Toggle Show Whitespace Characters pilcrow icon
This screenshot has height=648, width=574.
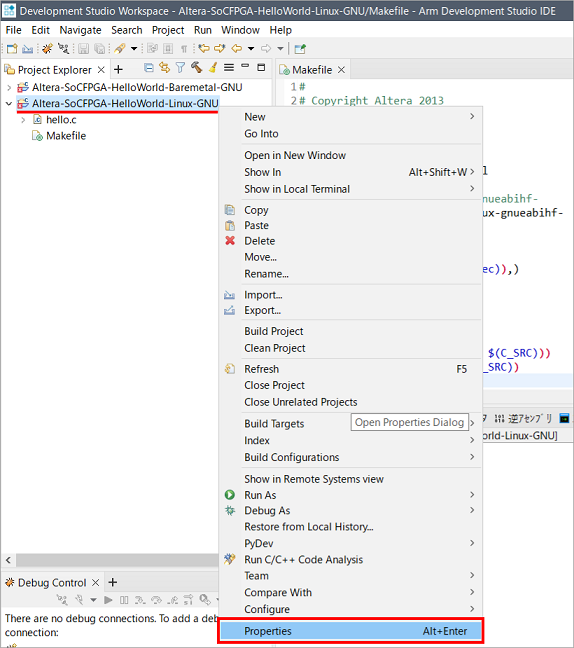pyautogui.click(x=184, y=49)
